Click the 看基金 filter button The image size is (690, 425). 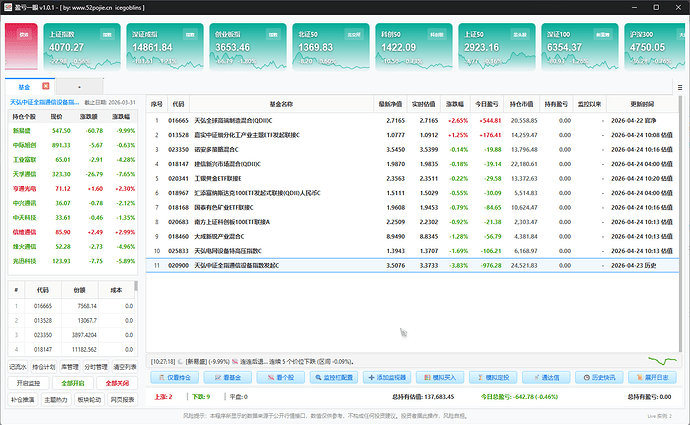[228, 377]
